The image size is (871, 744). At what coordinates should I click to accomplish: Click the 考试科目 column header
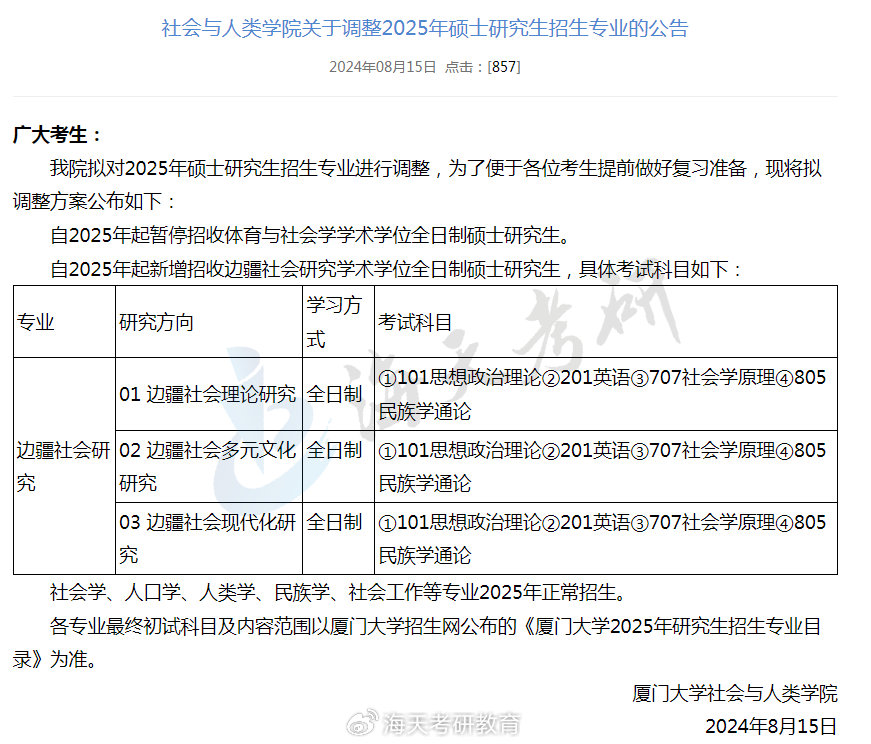click(415, 322)
